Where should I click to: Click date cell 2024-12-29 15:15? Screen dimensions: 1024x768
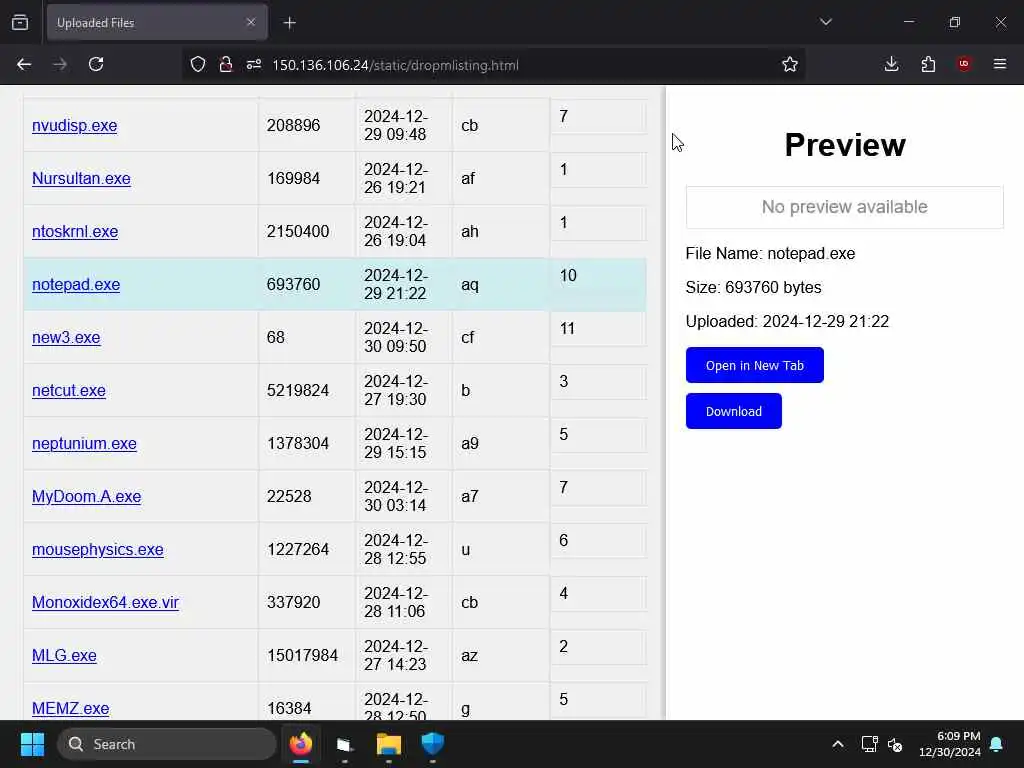click(404, 443)
